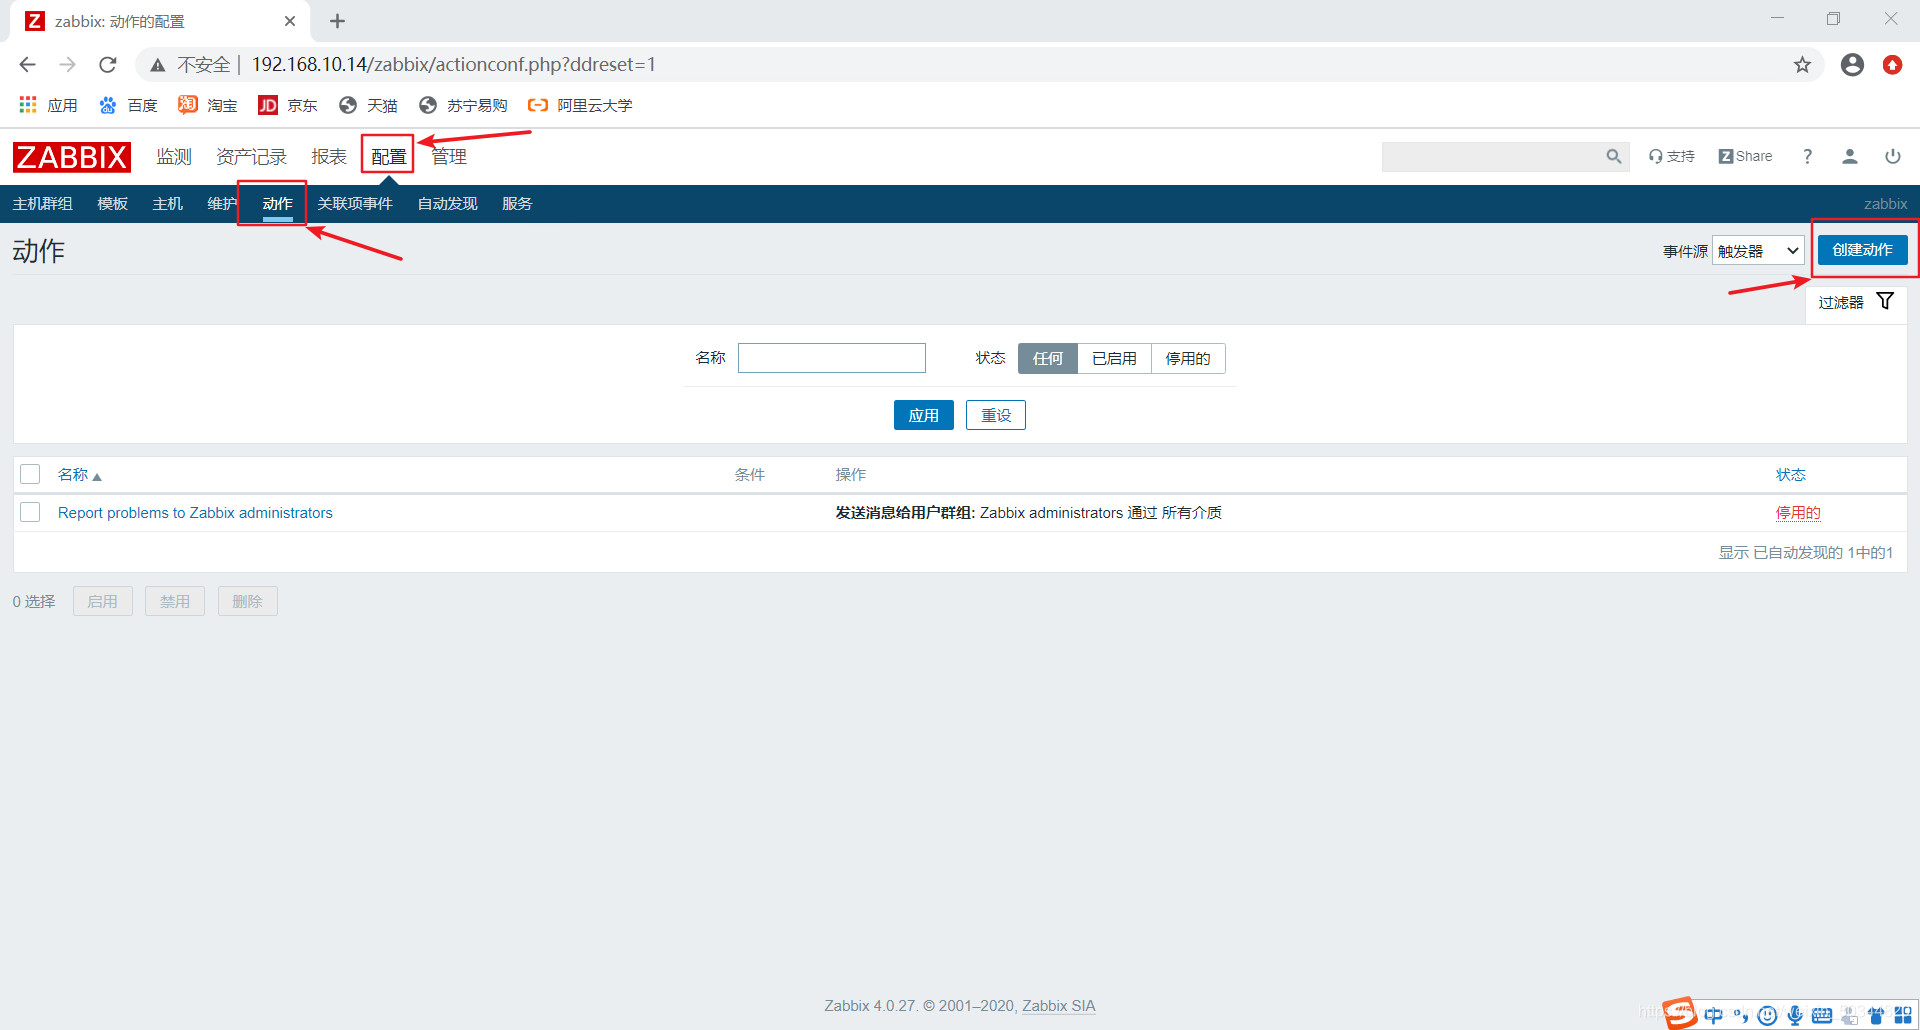Click the browser address bar URL
1920x1030 pixels.
click(x=453, y=65)
